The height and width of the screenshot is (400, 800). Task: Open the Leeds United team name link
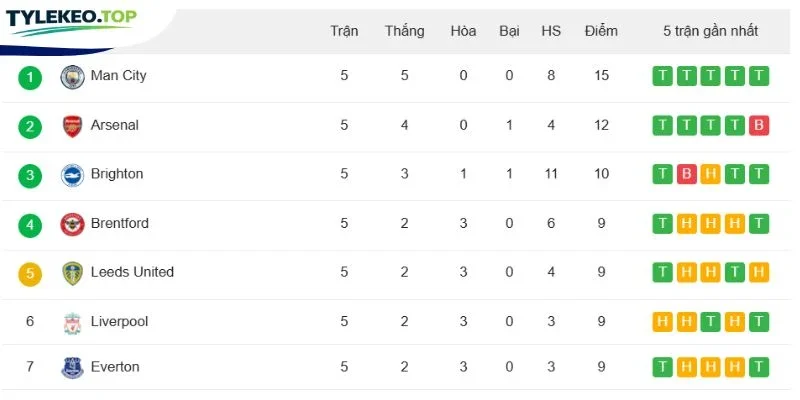[x=132, y=272]
